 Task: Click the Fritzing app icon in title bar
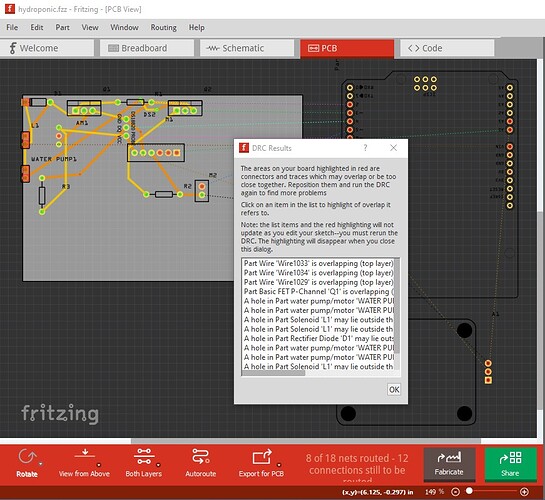(x=10, y=9)
